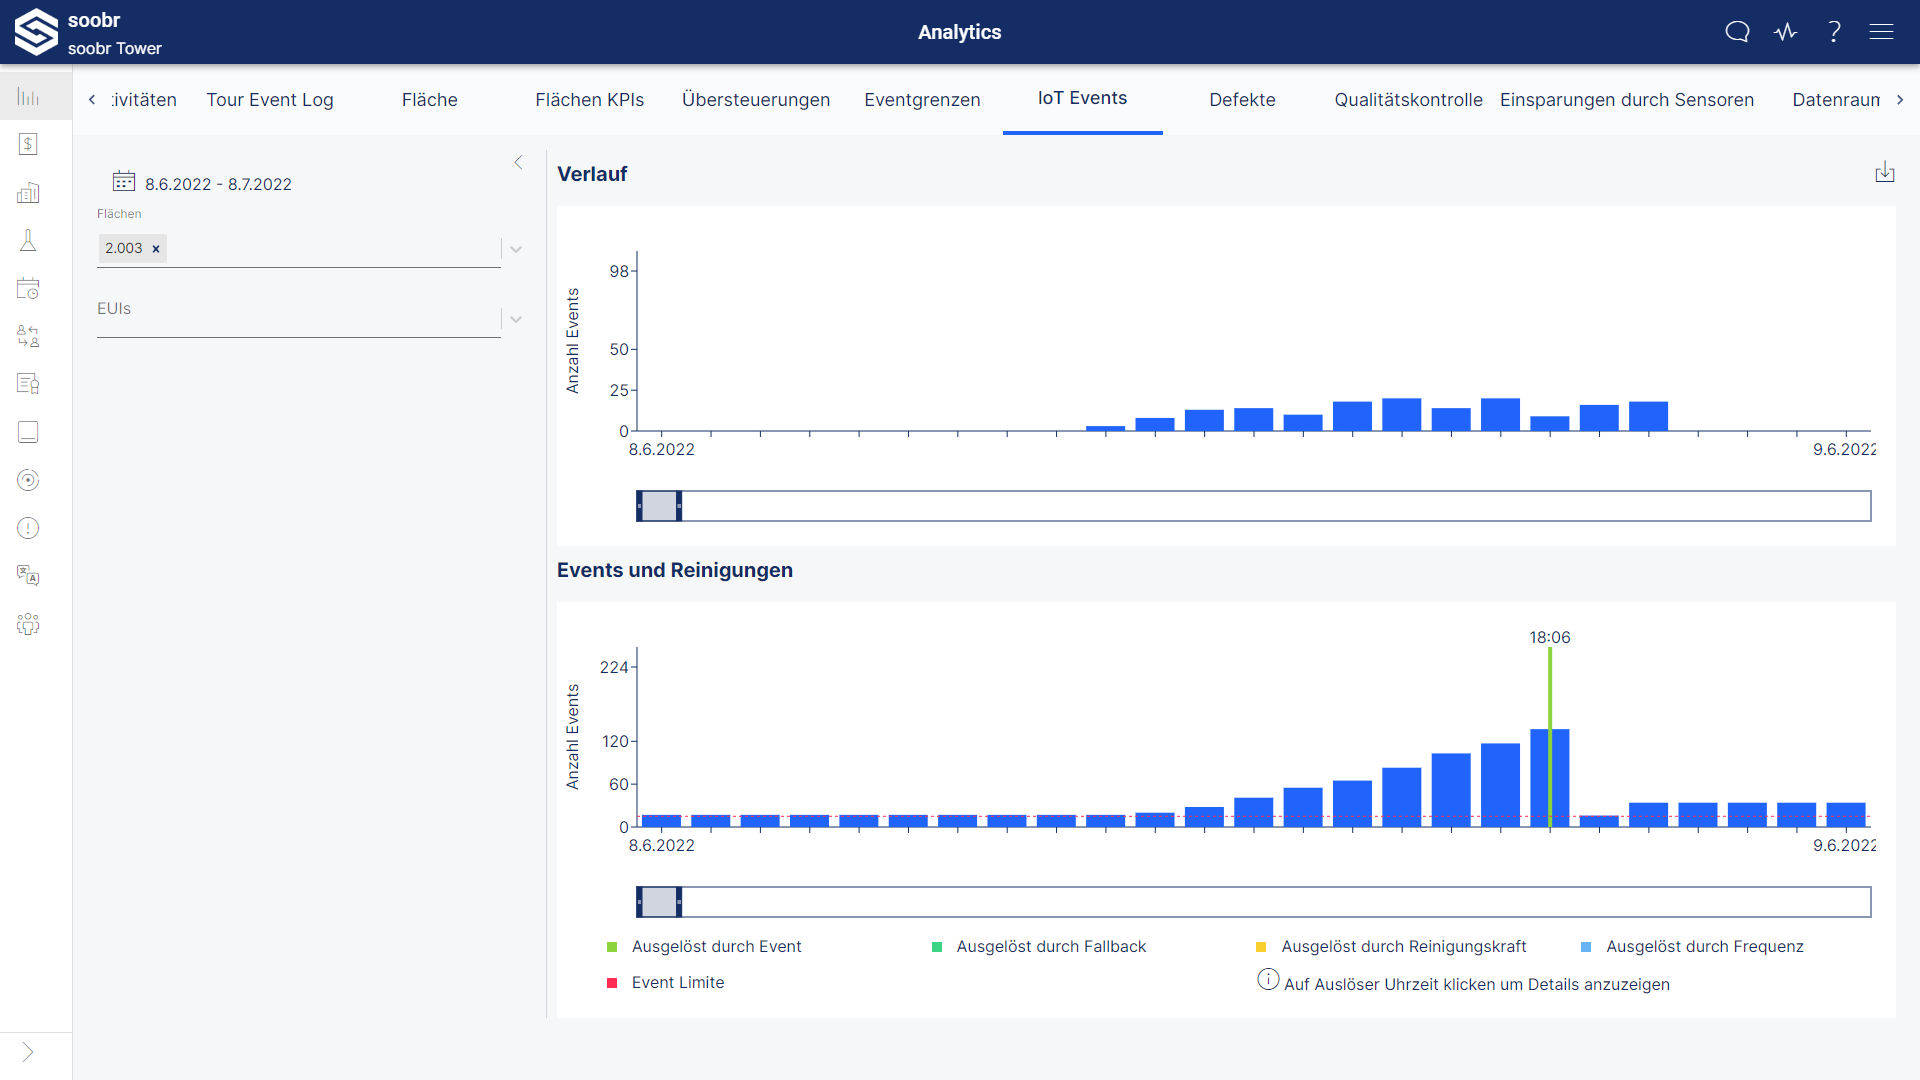Click the 18:06 trigger time marker
This screenshot has width=1920, height=1080.
tap(1550, 637)
